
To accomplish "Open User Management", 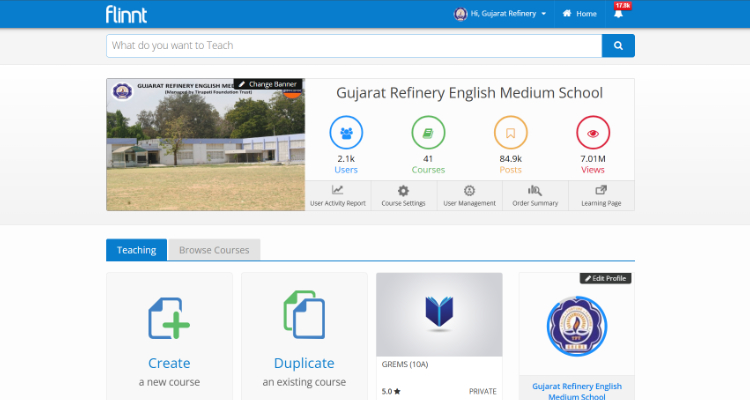I will click(469, 195).
